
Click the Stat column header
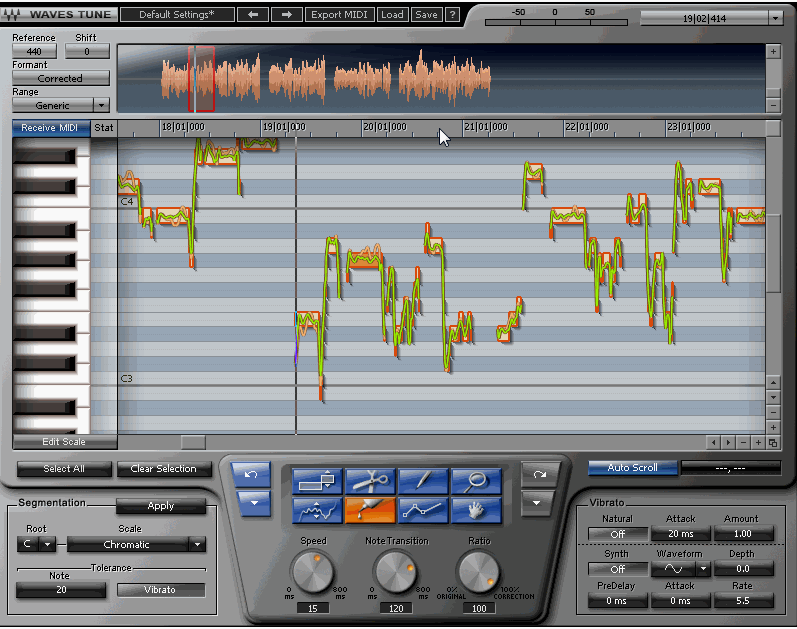104,128
